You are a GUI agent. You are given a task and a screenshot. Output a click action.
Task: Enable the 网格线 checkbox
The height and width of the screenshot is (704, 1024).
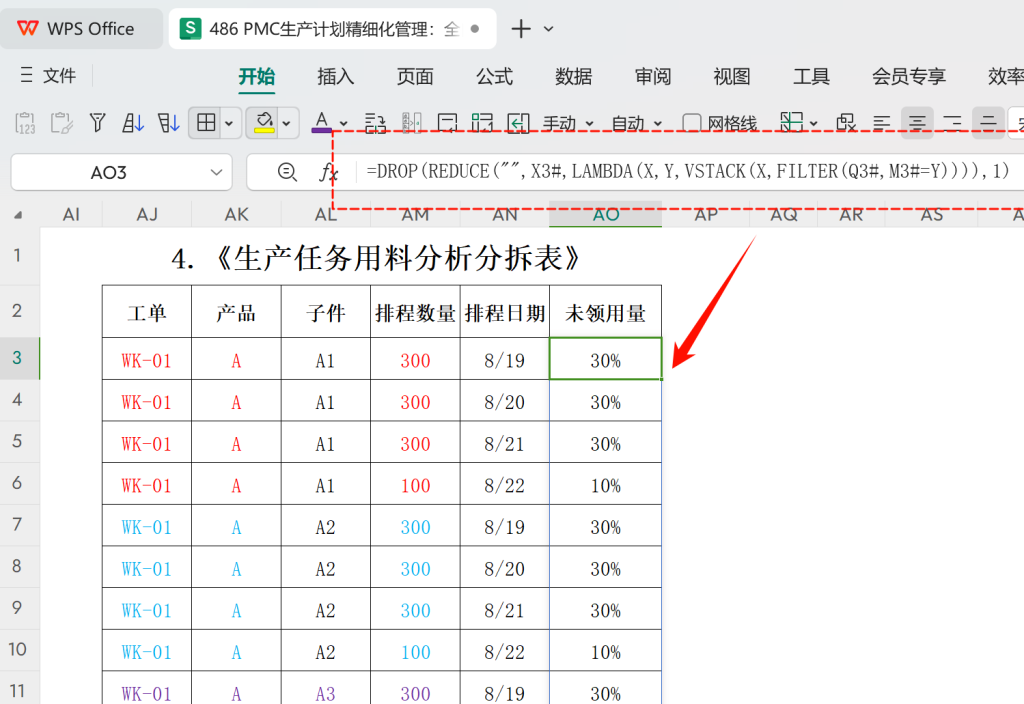pos(692,123)
